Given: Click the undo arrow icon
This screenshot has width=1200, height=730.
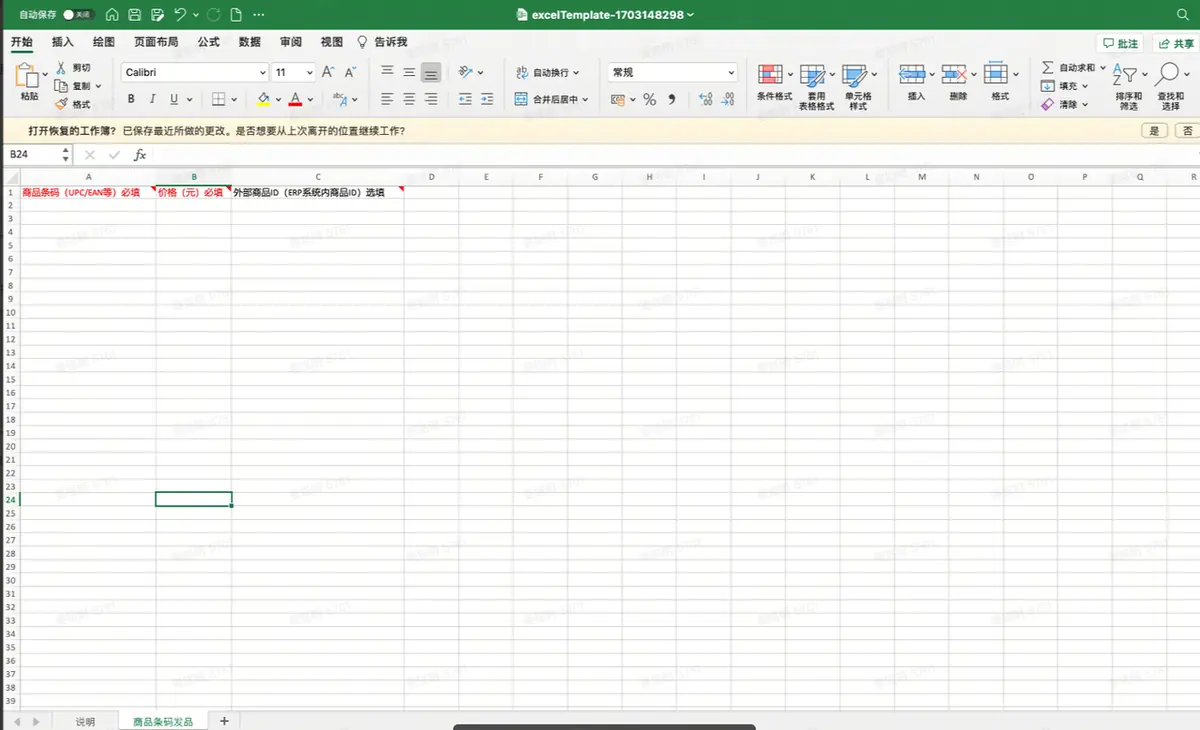Looking at the screenshot, I should (180, 15).
